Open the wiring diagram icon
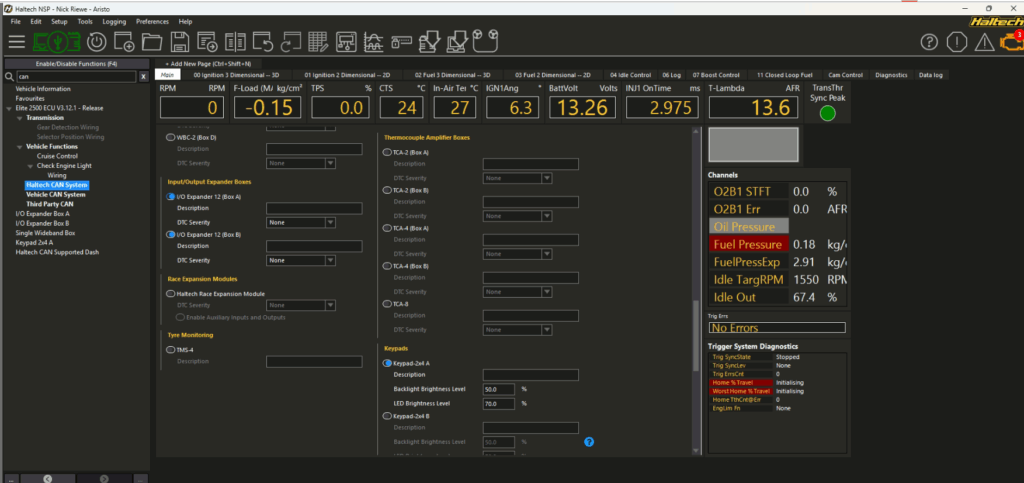This screenshot has width=1024, height=483. (346, 42)
